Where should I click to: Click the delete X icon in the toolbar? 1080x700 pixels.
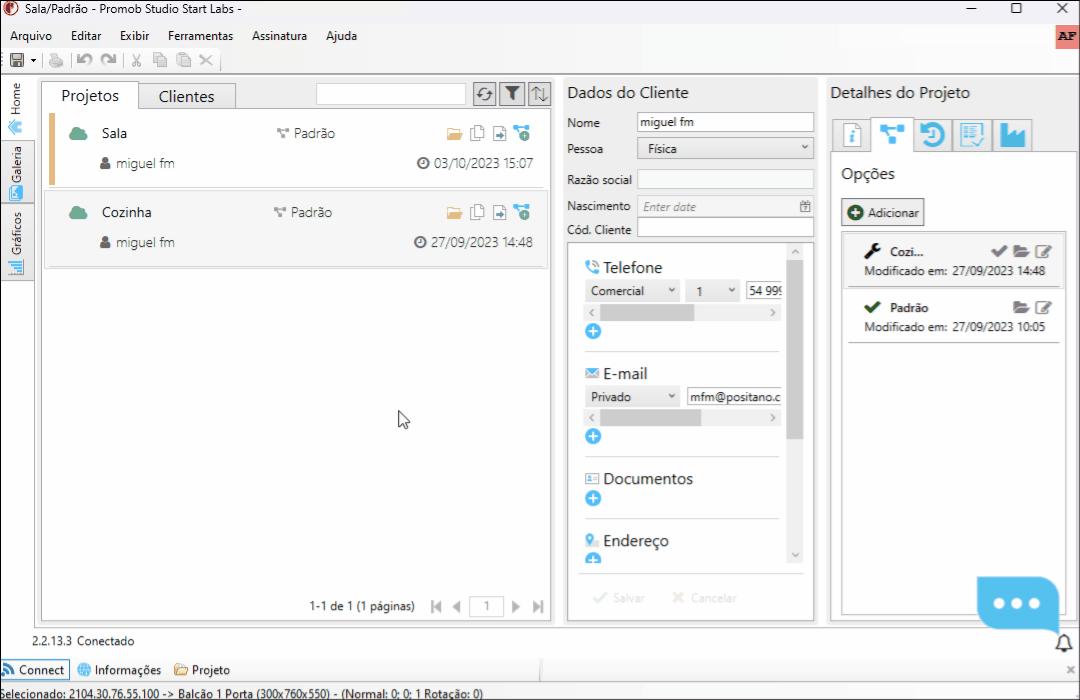(206, 60)
